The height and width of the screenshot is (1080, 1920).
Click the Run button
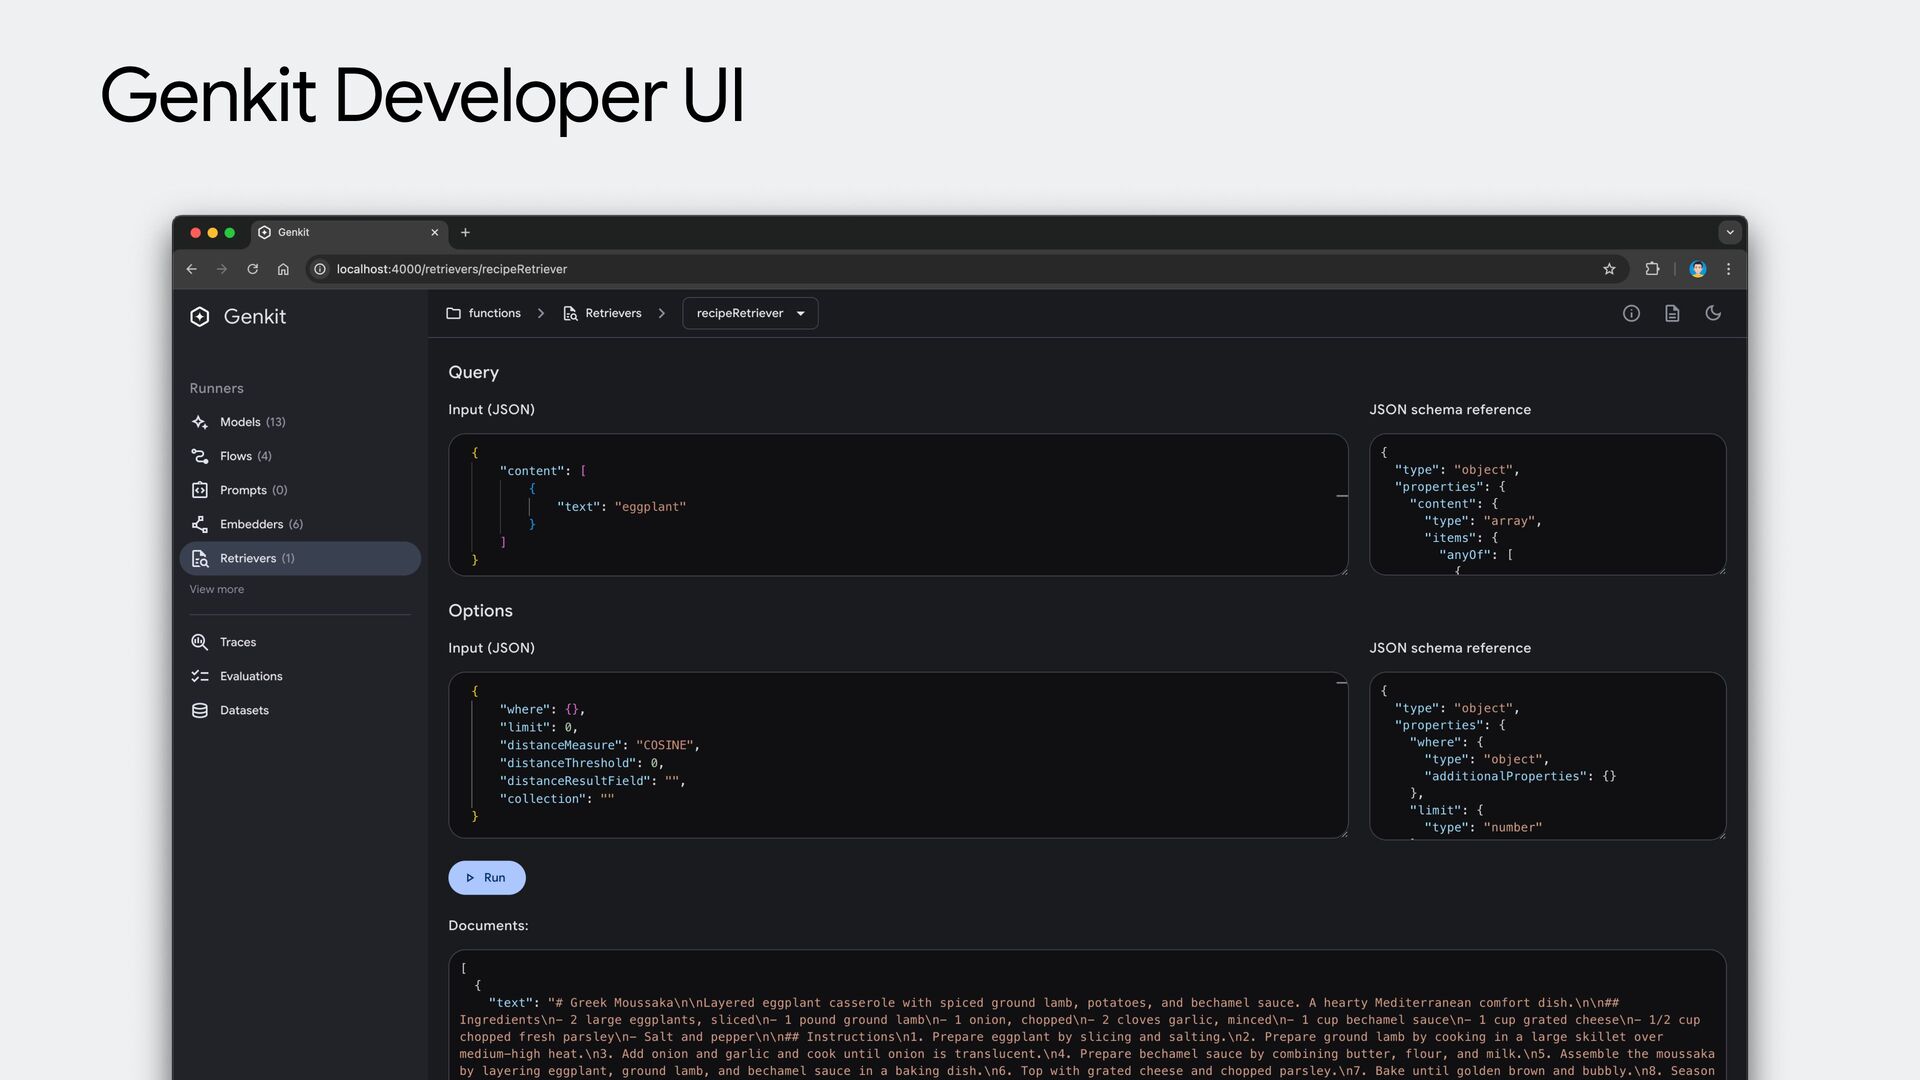[x=486, y=877]
